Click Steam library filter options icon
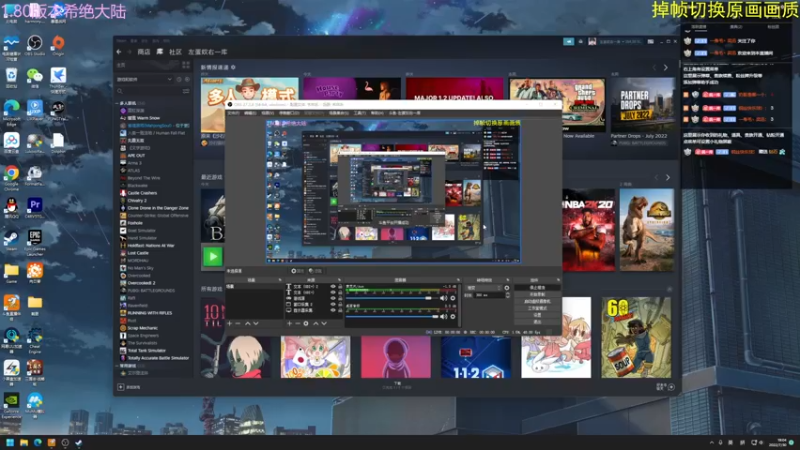Image resolution: width=800 pixels, height=450 pixels. click(186, 91)
